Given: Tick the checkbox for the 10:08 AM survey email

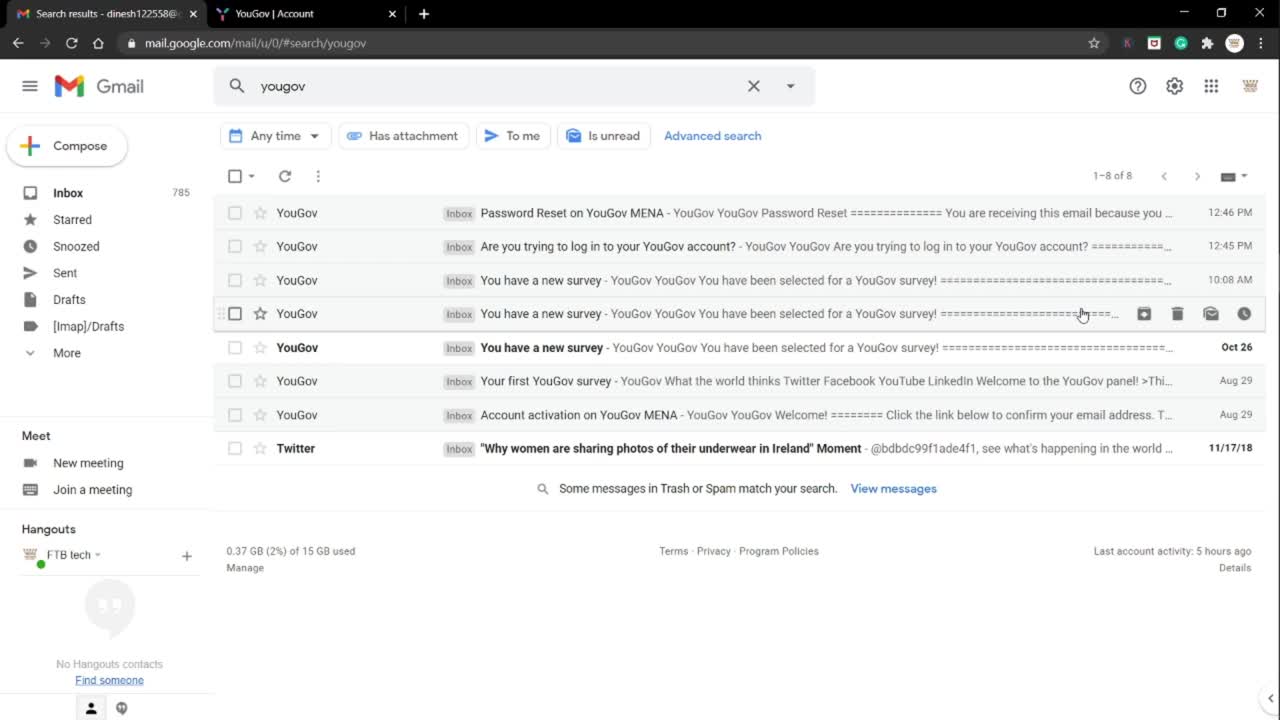Looking at the screenshot, I should 235,280.
